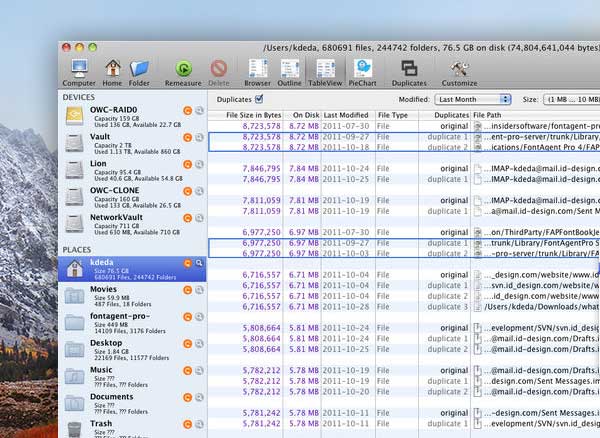Click orange remeasure icon for Movies
Viewport: 600px width, 438px height.
pyautogui.click(x=188, y=290)
